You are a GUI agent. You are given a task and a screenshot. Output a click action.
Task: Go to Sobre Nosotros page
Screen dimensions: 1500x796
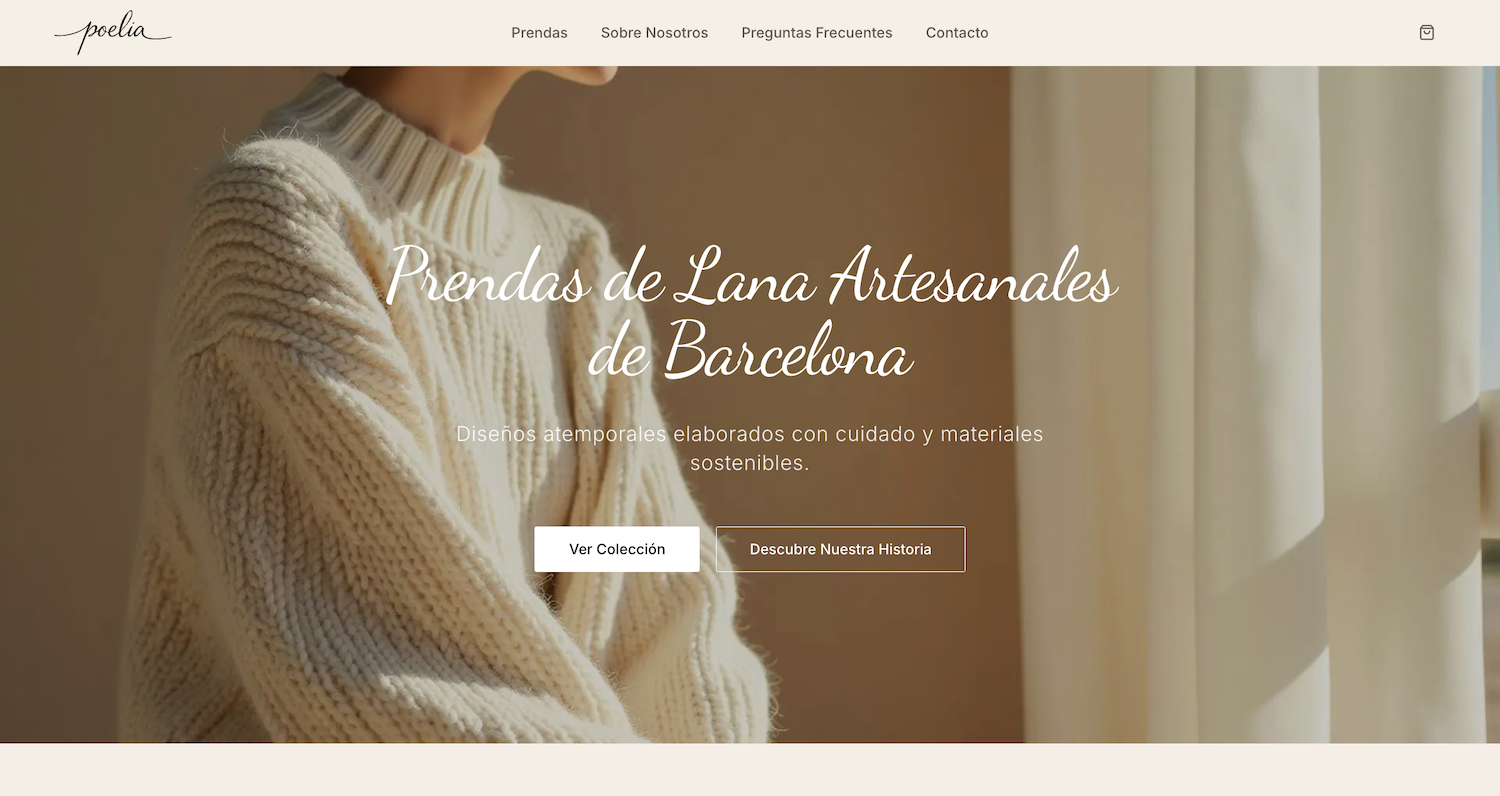pyautogui.click(x=654, y=33)
